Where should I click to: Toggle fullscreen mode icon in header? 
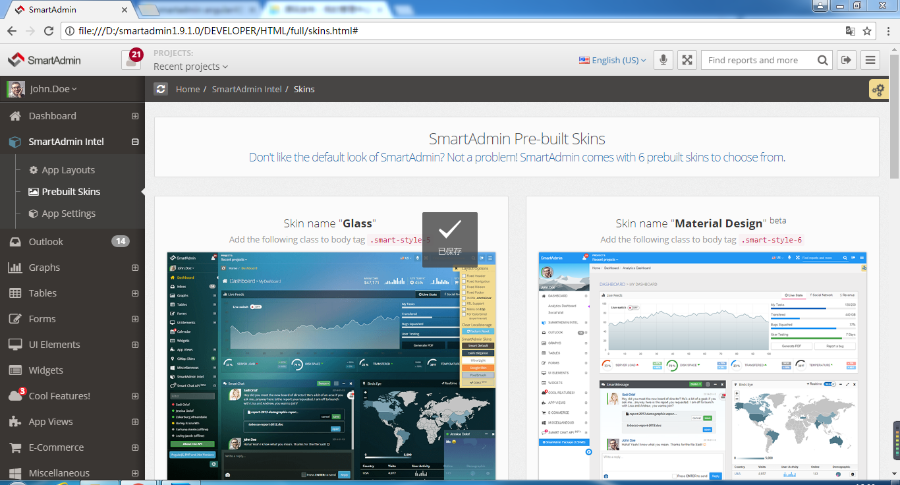click(687, 60)
